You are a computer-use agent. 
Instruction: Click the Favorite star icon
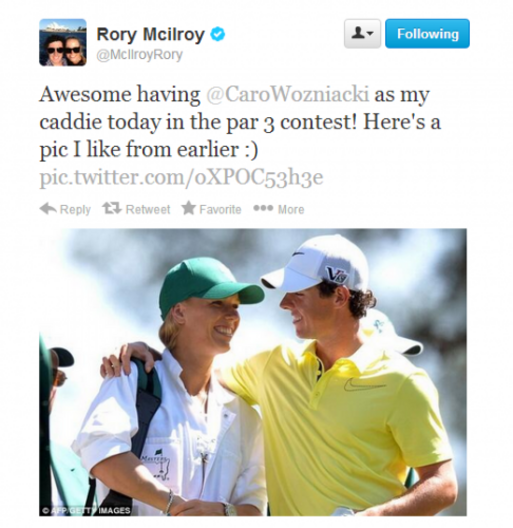[189, 208]
